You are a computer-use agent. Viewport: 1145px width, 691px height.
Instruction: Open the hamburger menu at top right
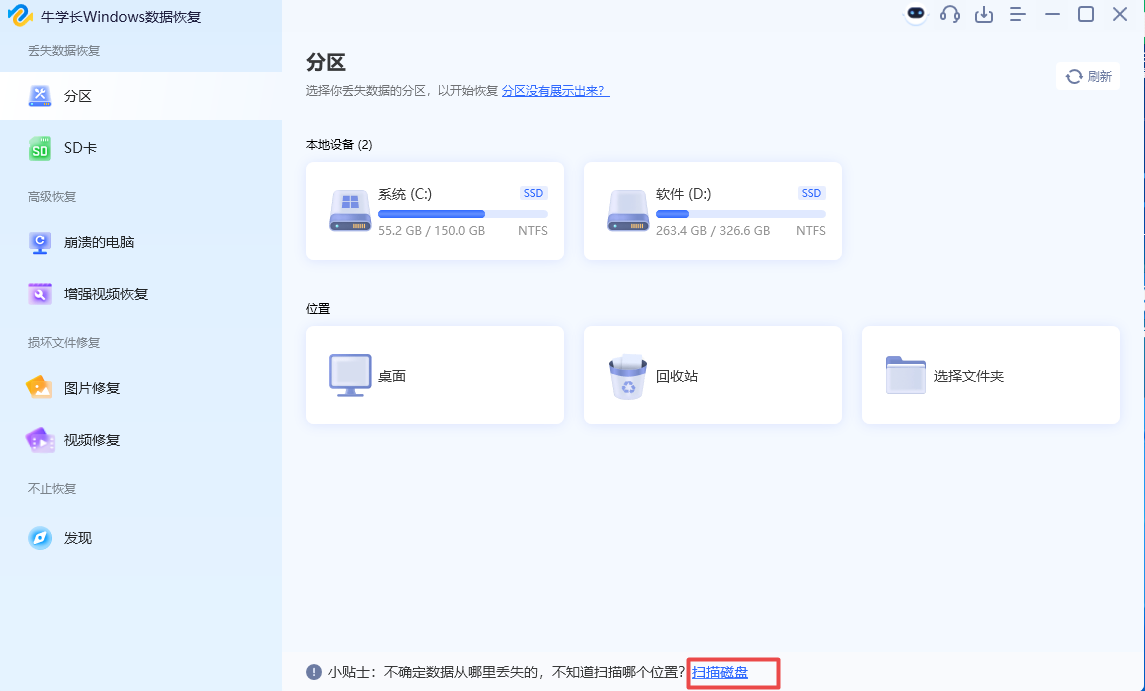pos(1018,15)
